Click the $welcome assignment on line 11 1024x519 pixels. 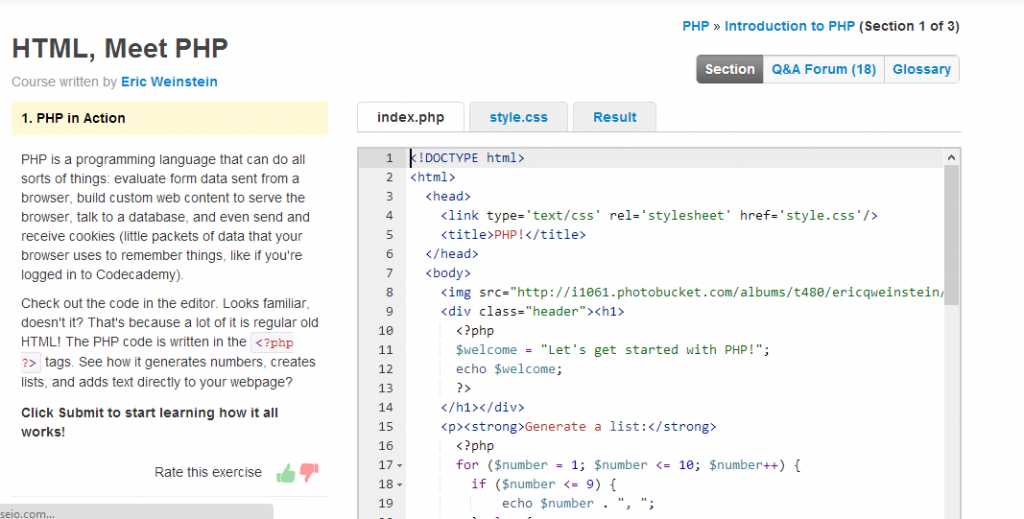coord(613,350)
